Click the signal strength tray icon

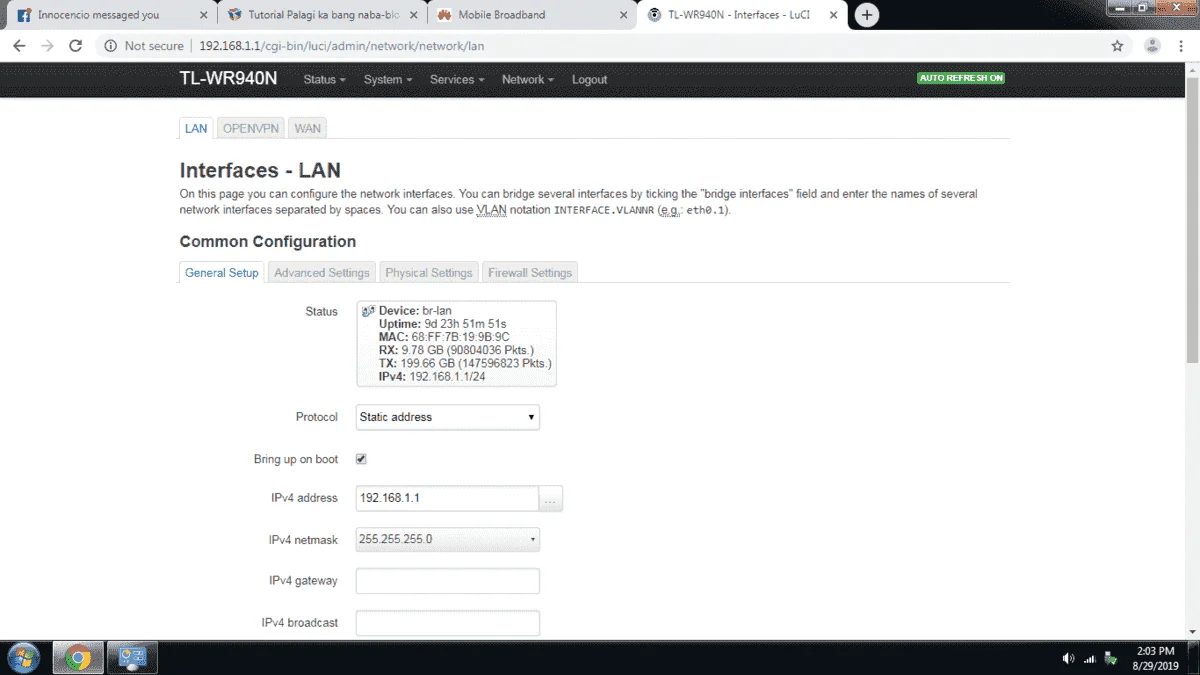tap(1090, 658)
